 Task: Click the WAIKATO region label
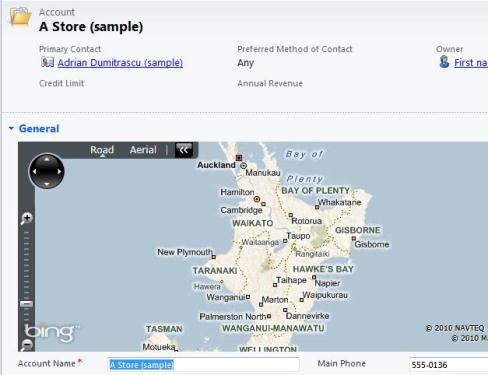(253, 223)
